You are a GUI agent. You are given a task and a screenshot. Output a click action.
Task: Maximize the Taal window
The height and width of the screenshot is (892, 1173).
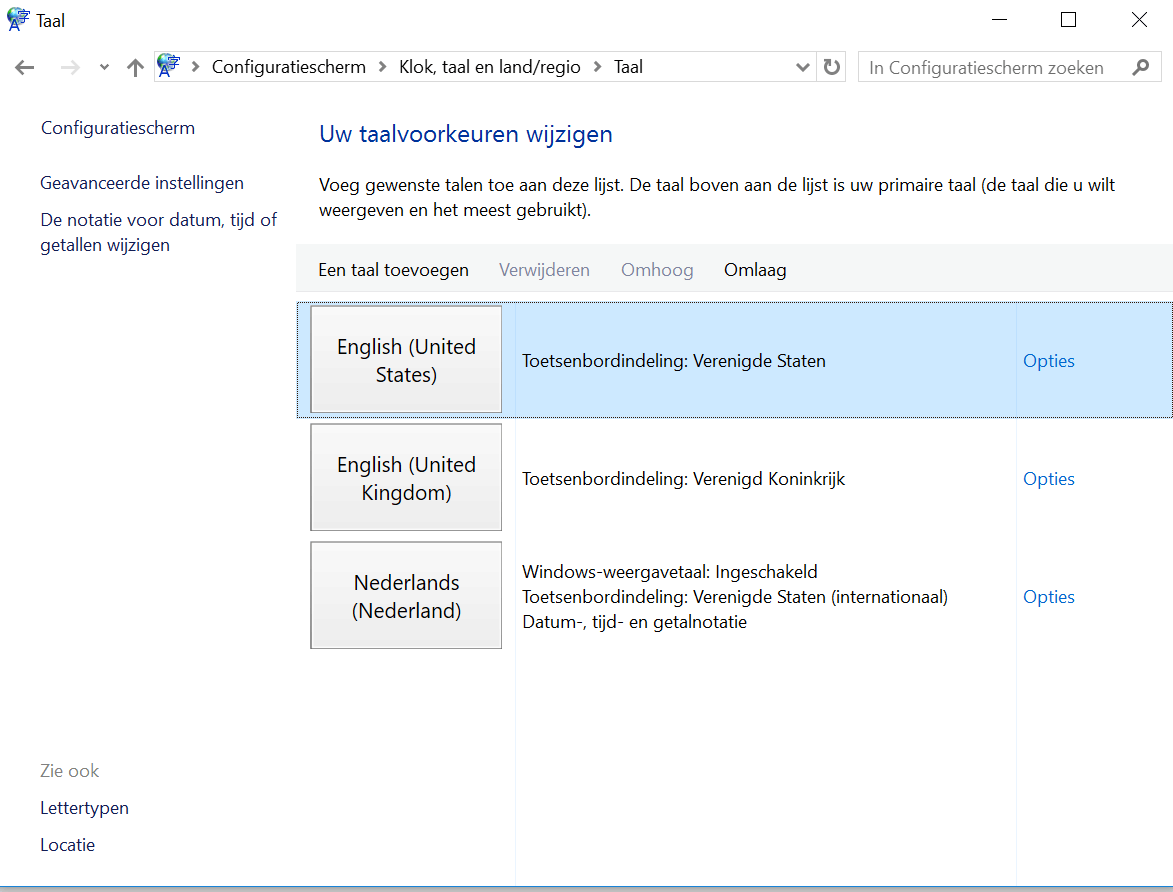coord(1068,19)
